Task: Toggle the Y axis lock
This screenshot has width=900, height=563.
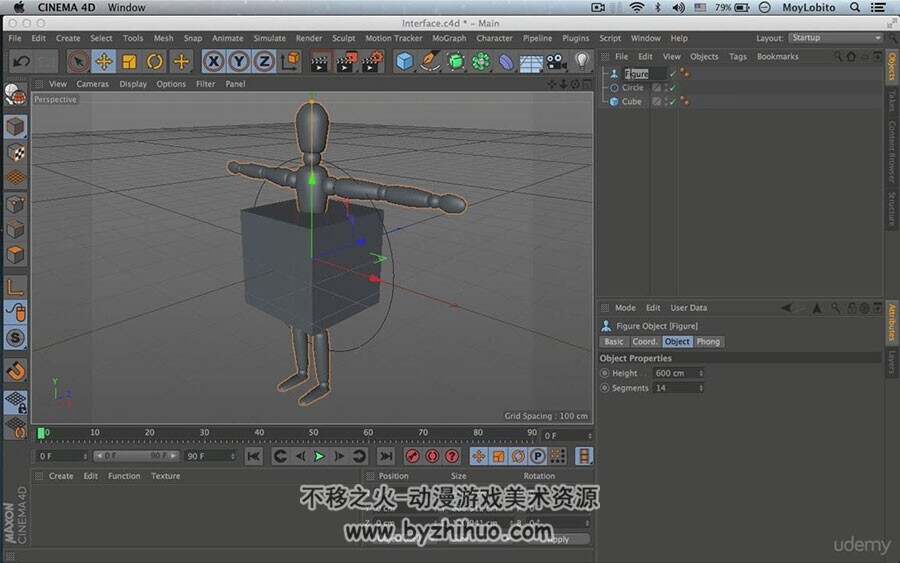Action: pyautogui.click(x=239, y=61)
